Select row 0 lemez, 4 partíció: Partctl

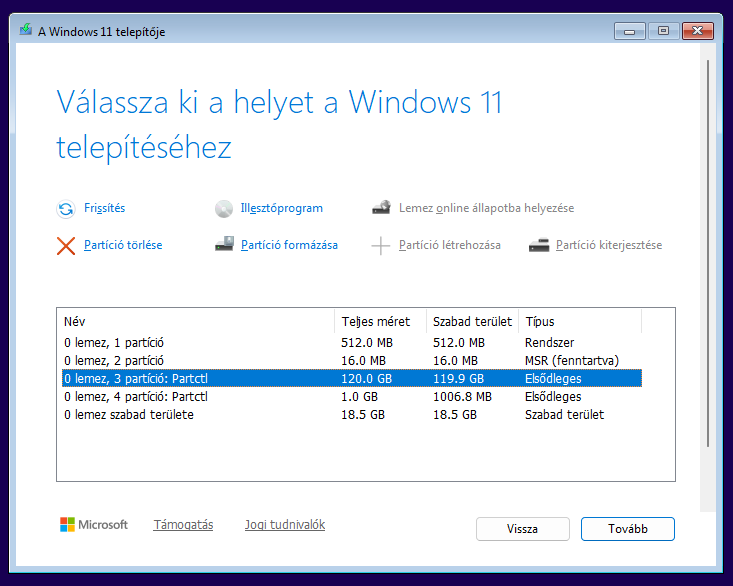coord(352,397)
